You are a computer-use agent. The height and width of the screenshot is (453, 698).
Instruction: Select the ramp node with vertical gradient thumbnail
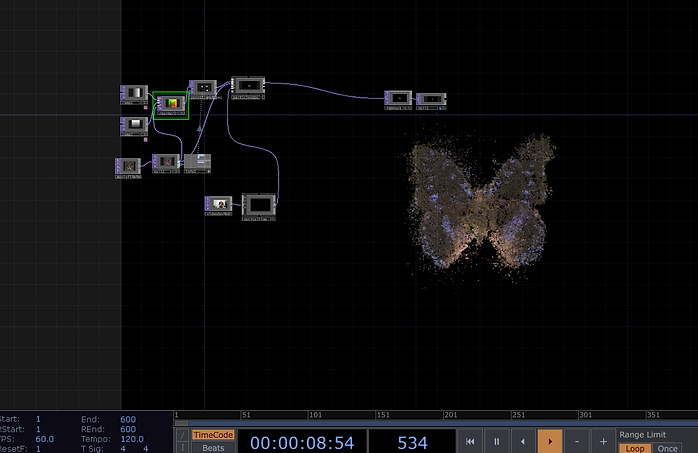[x=134, y=125]
